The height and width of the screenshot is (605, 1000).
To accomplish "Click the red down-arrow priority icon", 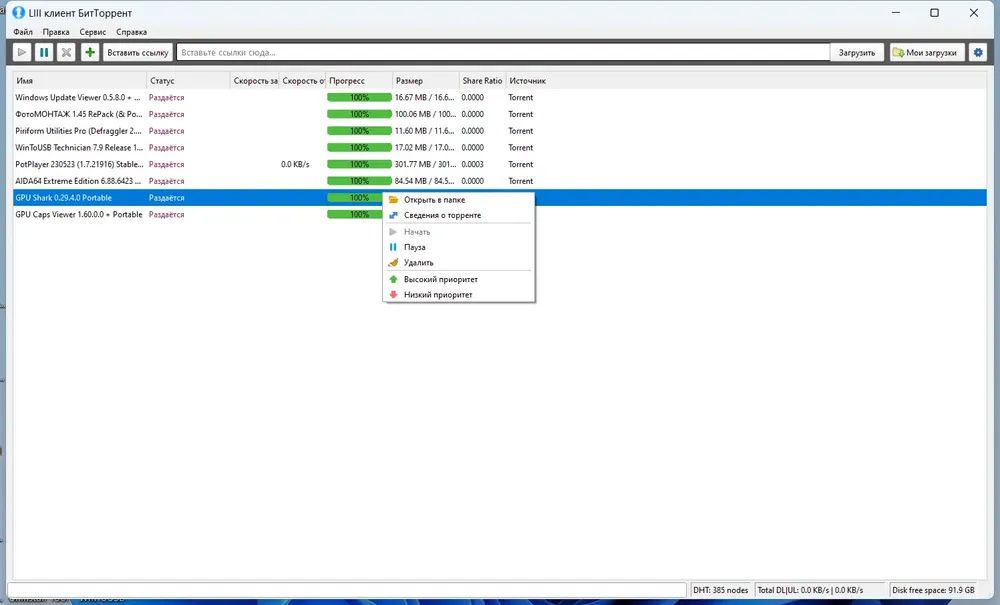I will click(393, 295).
